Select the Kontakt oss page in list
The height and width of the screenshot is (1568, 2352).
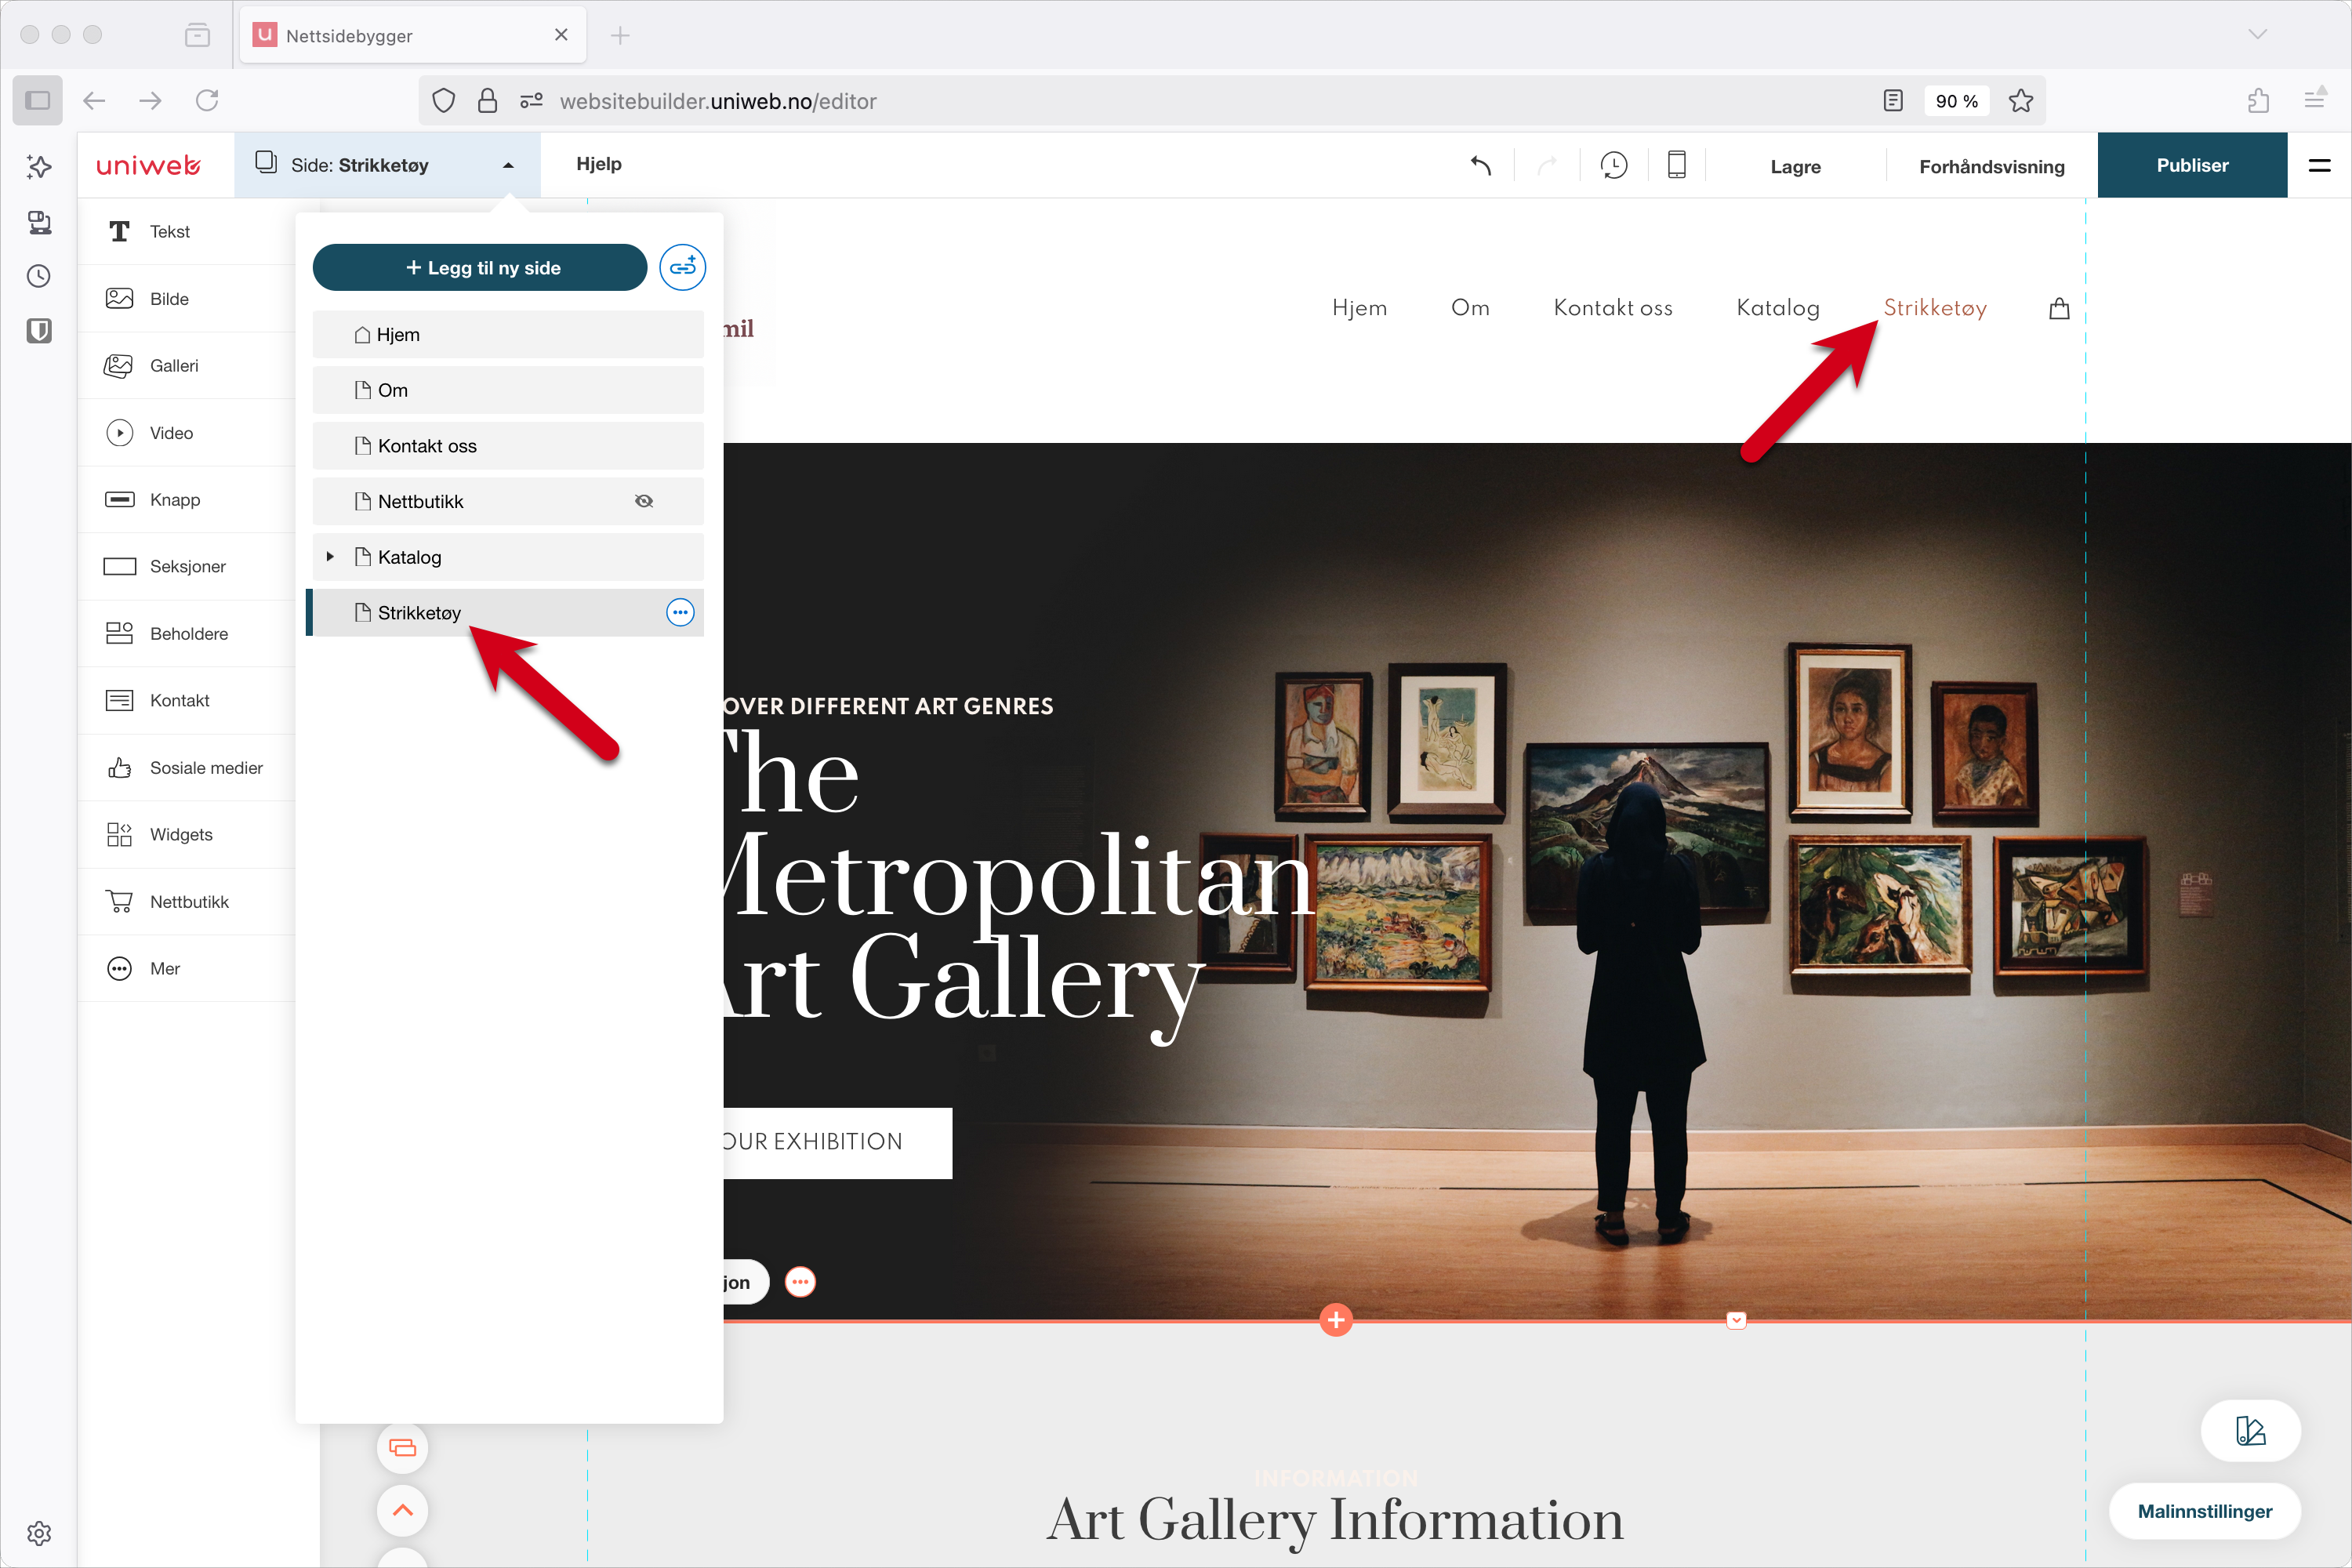(508, 446)
